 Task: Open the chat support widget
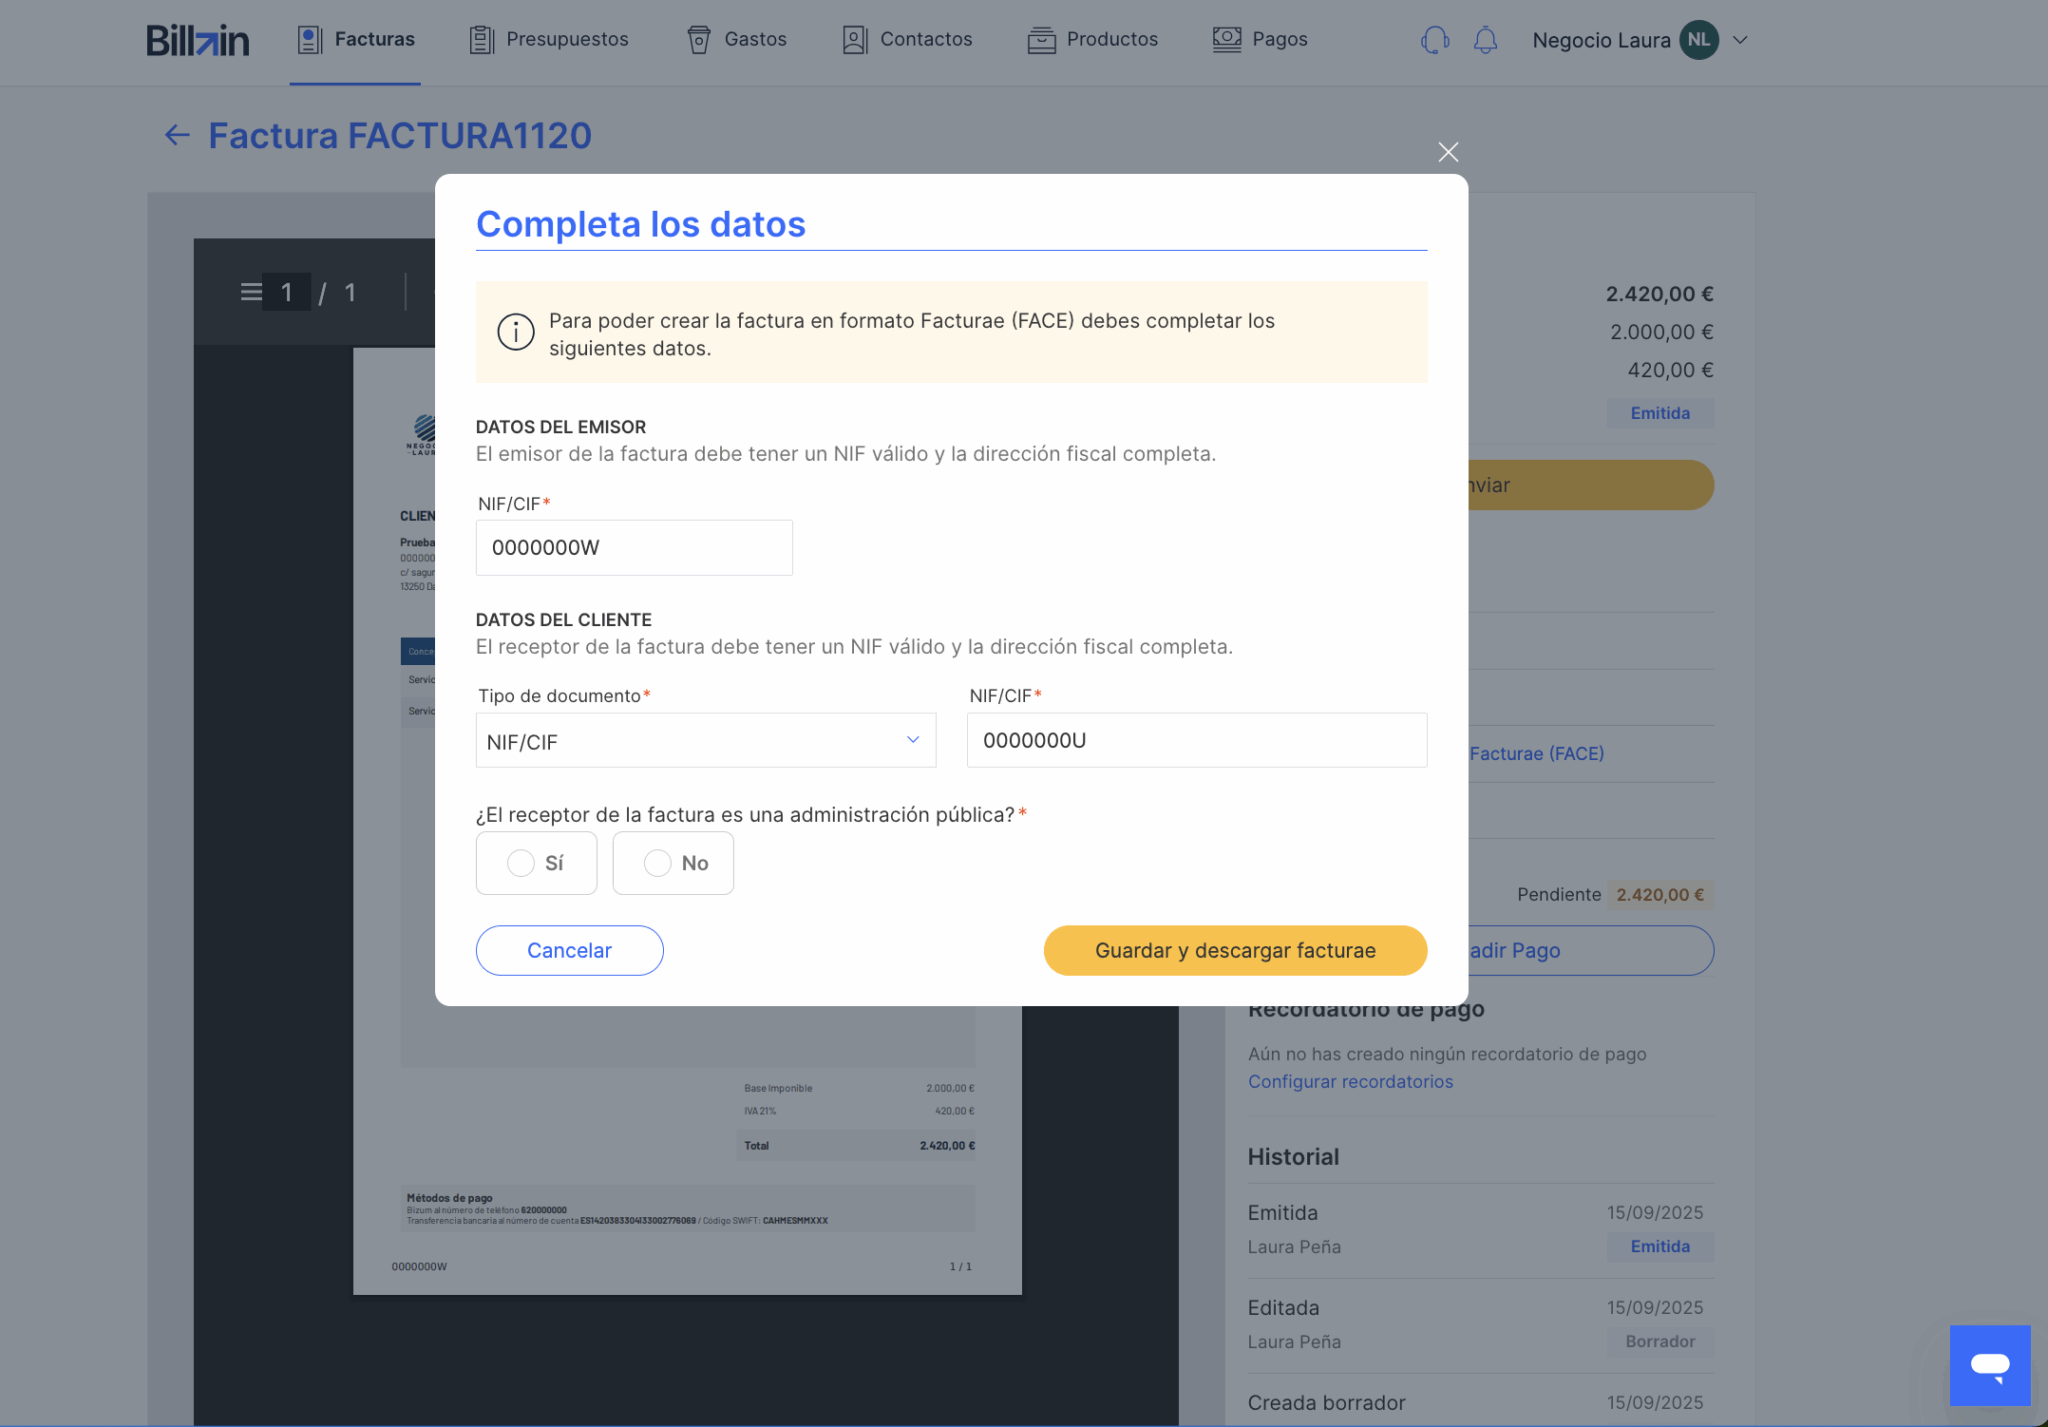pyautogui.click(x=1989, y=1365)
